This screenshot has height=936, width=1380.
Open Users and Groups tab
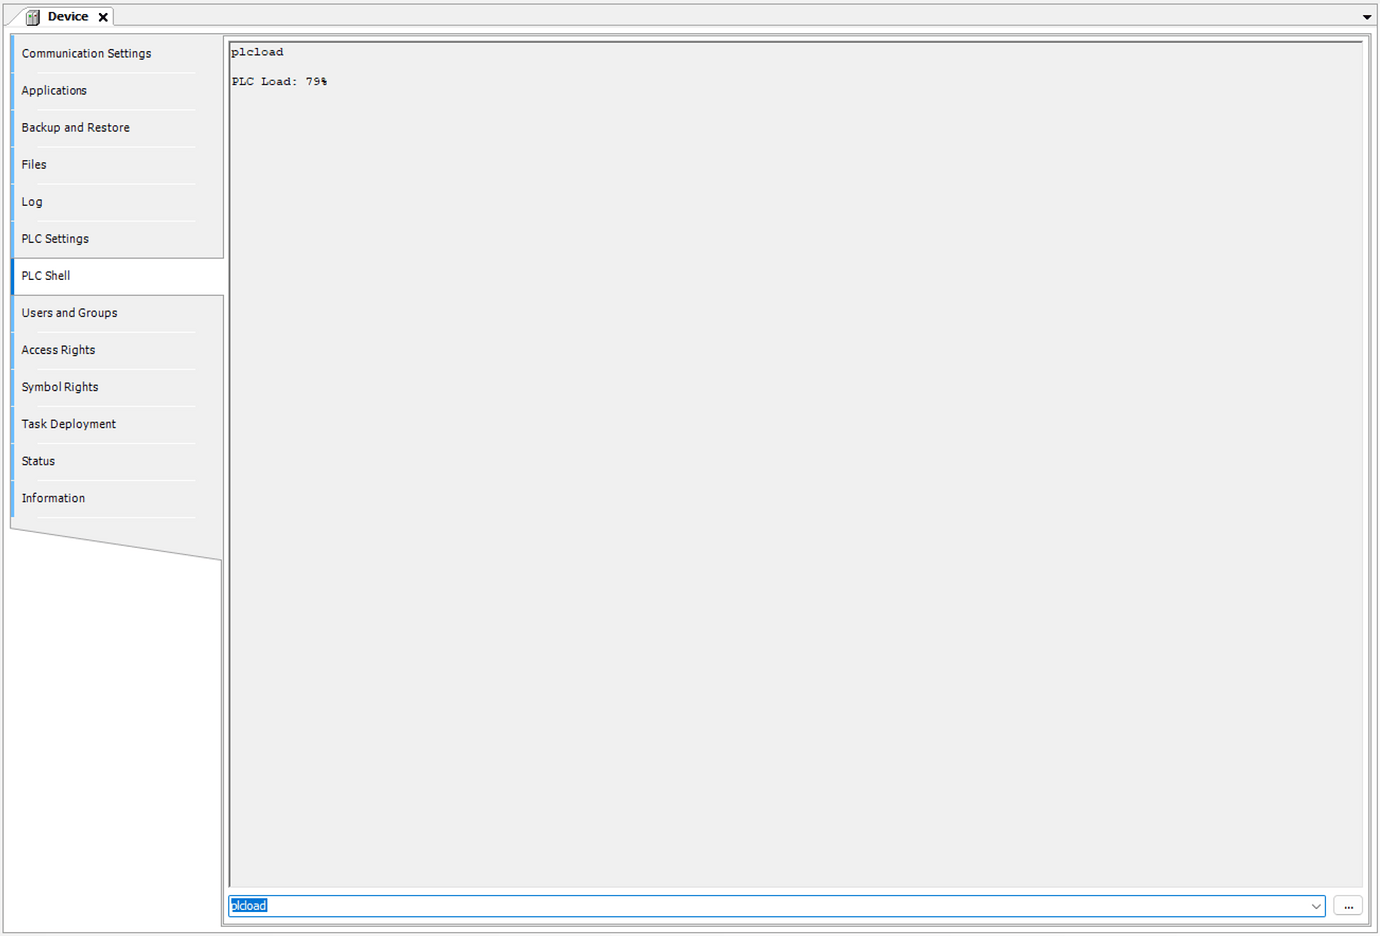pos(69,313)
